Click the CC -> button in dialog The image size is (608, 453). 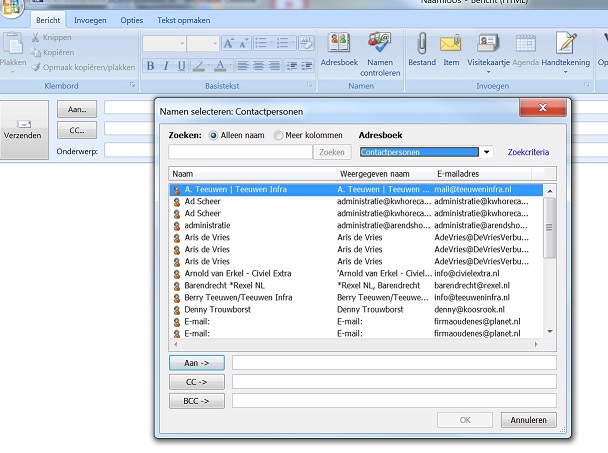click(x=197, y=382)
